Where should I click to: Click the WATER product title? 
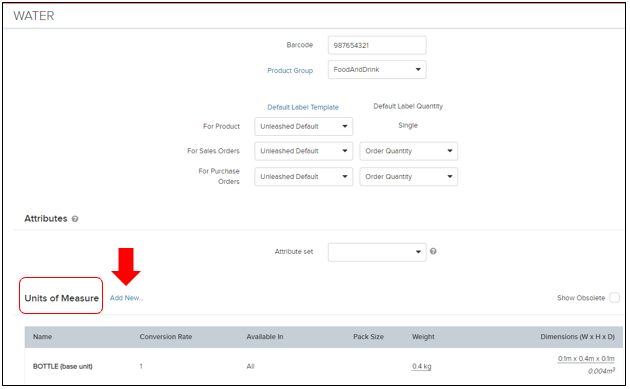34,16
